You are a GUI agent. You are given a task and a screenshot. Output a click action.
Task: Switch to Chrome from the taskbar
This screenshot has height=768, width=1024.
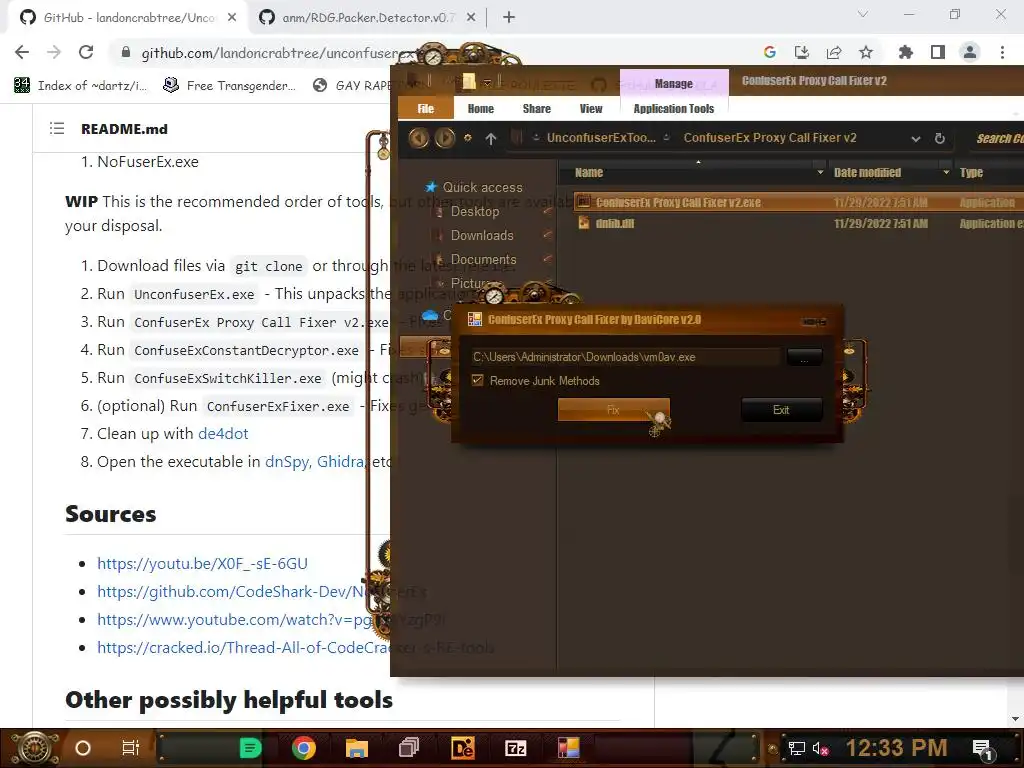pyautogui.click(x=304, y=748)
